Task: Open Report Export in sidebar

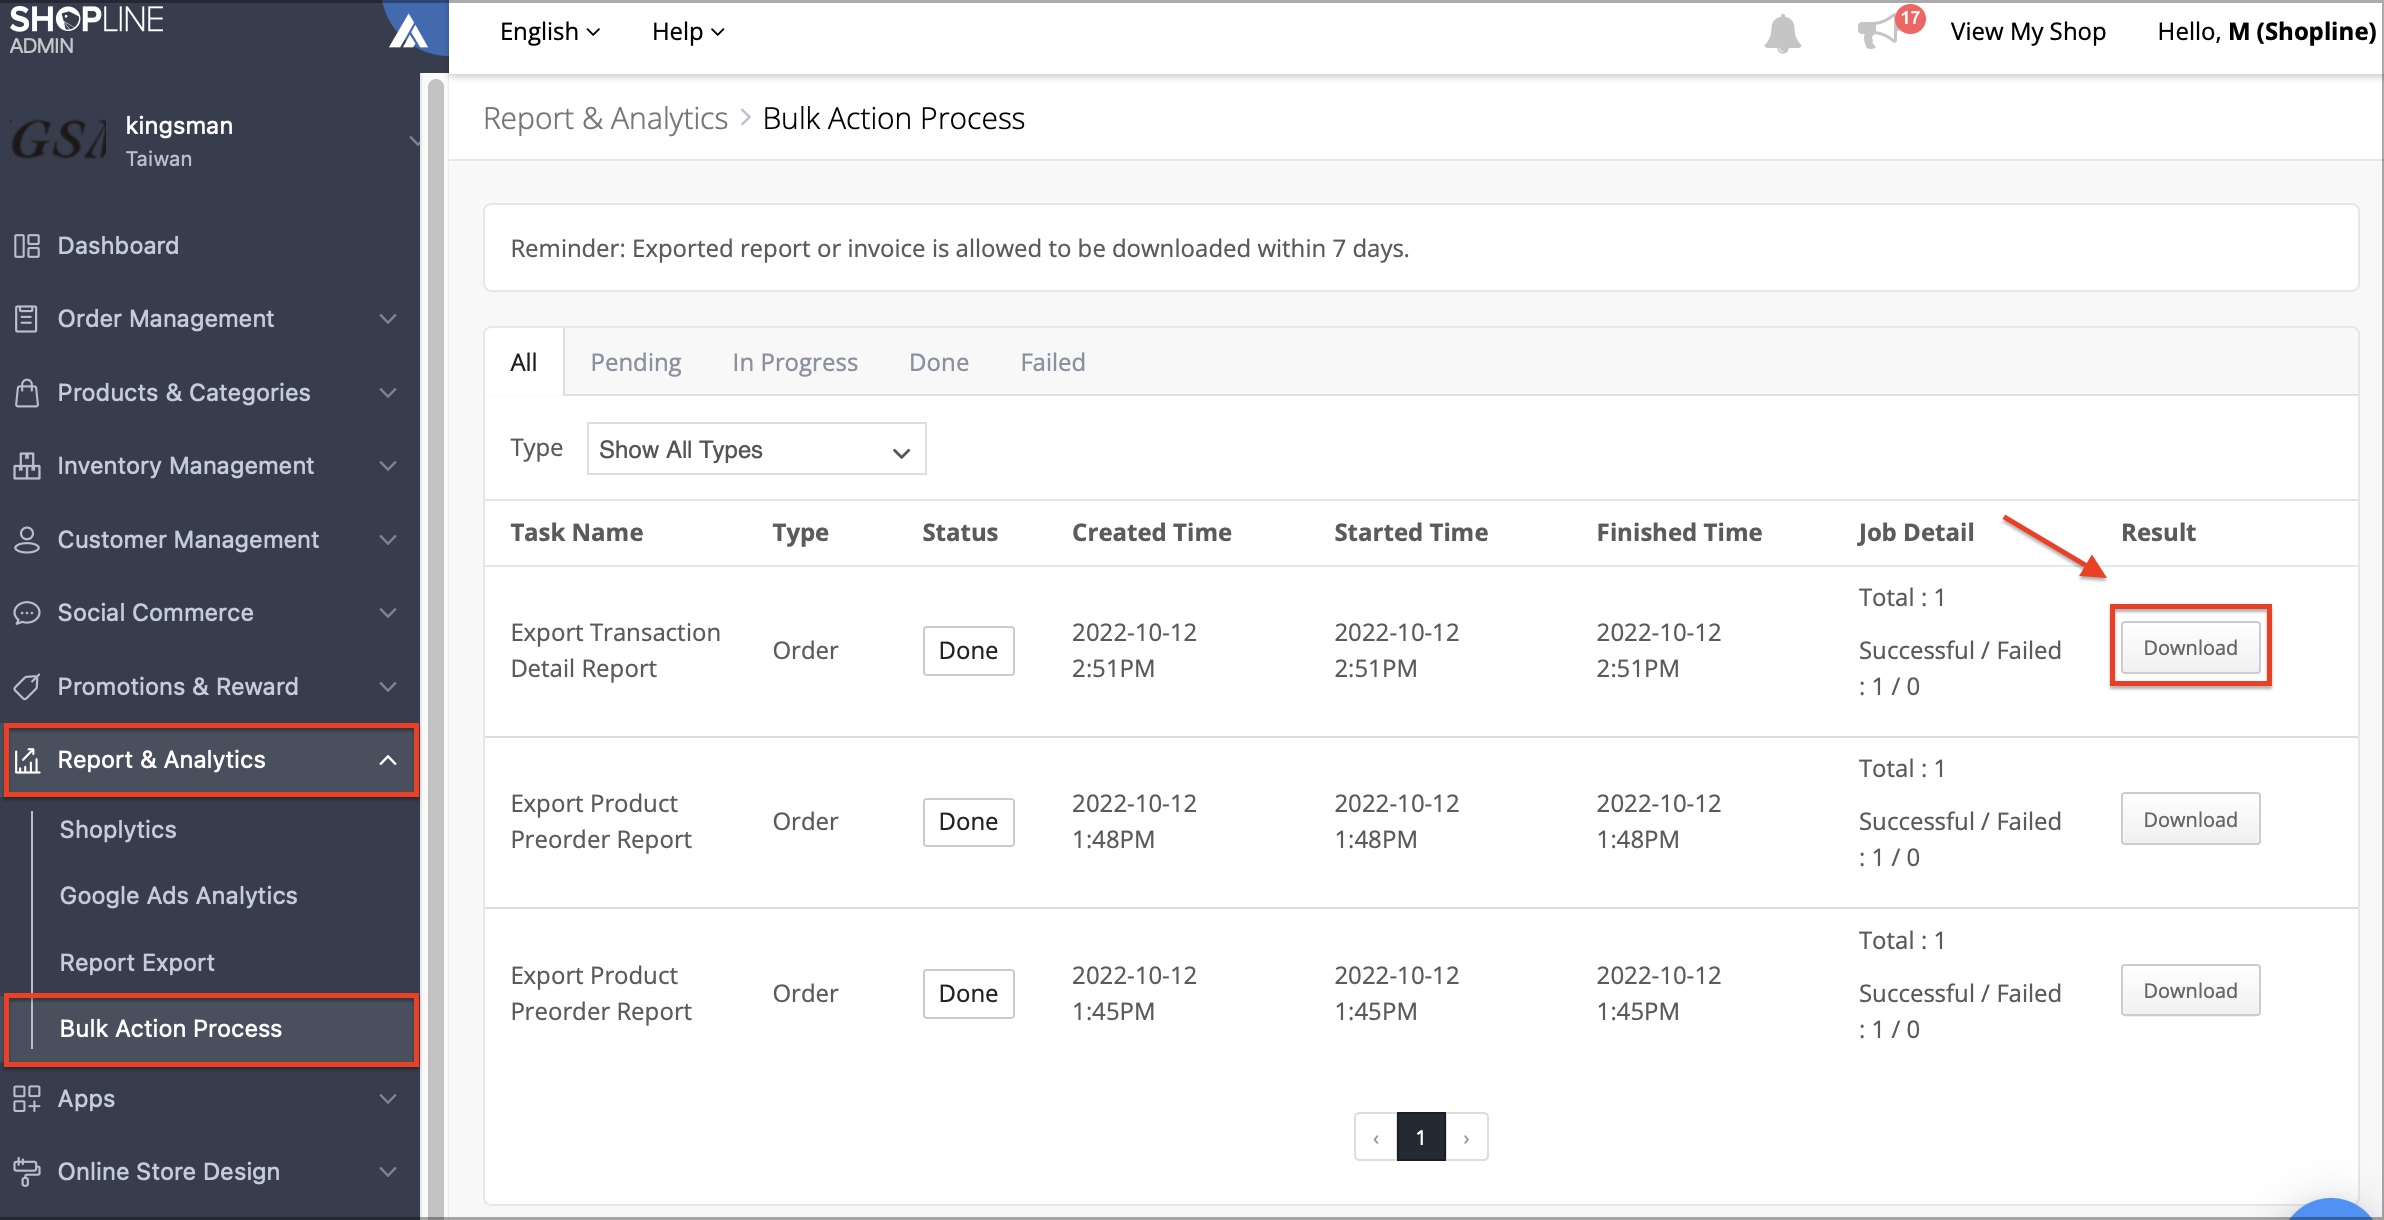Action: [x=137, y=963]
